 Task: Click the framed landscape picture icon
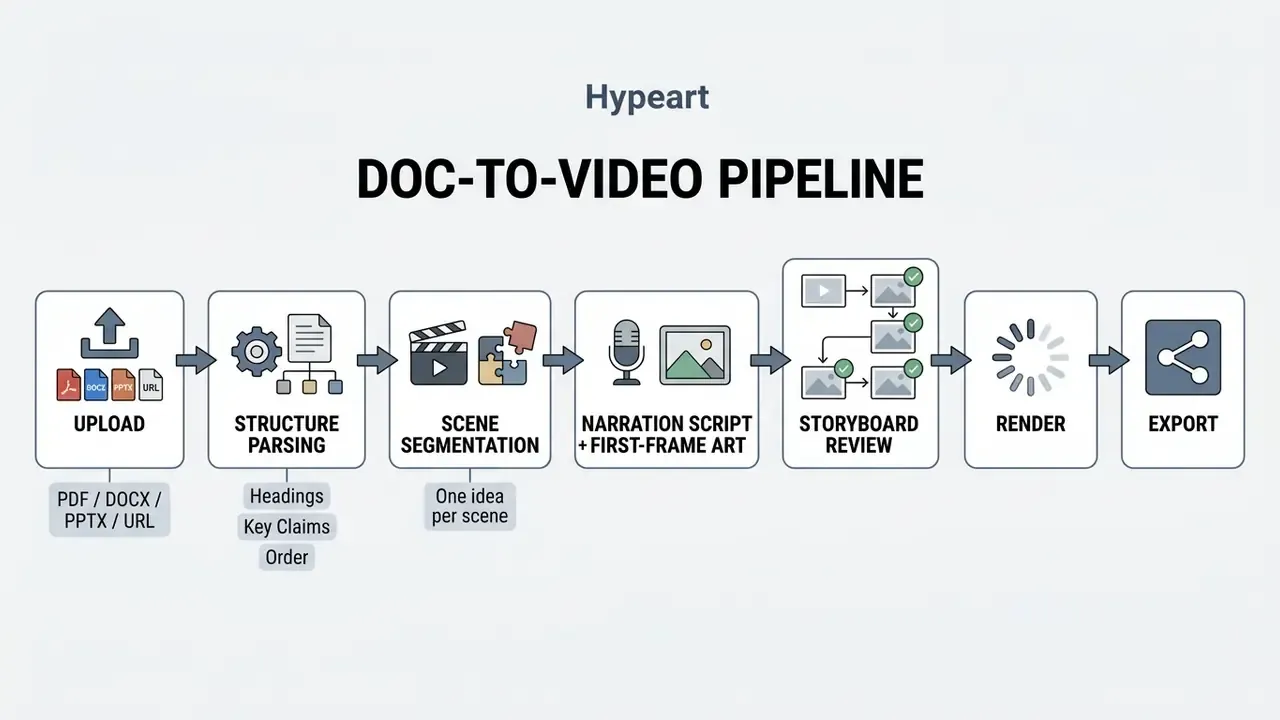pyautogui.click(x=696, y=353)
